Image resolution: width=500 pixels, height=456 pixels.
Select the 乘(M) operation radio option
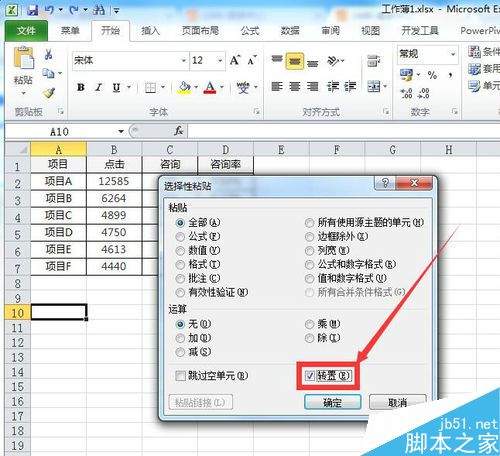(310, 324)
